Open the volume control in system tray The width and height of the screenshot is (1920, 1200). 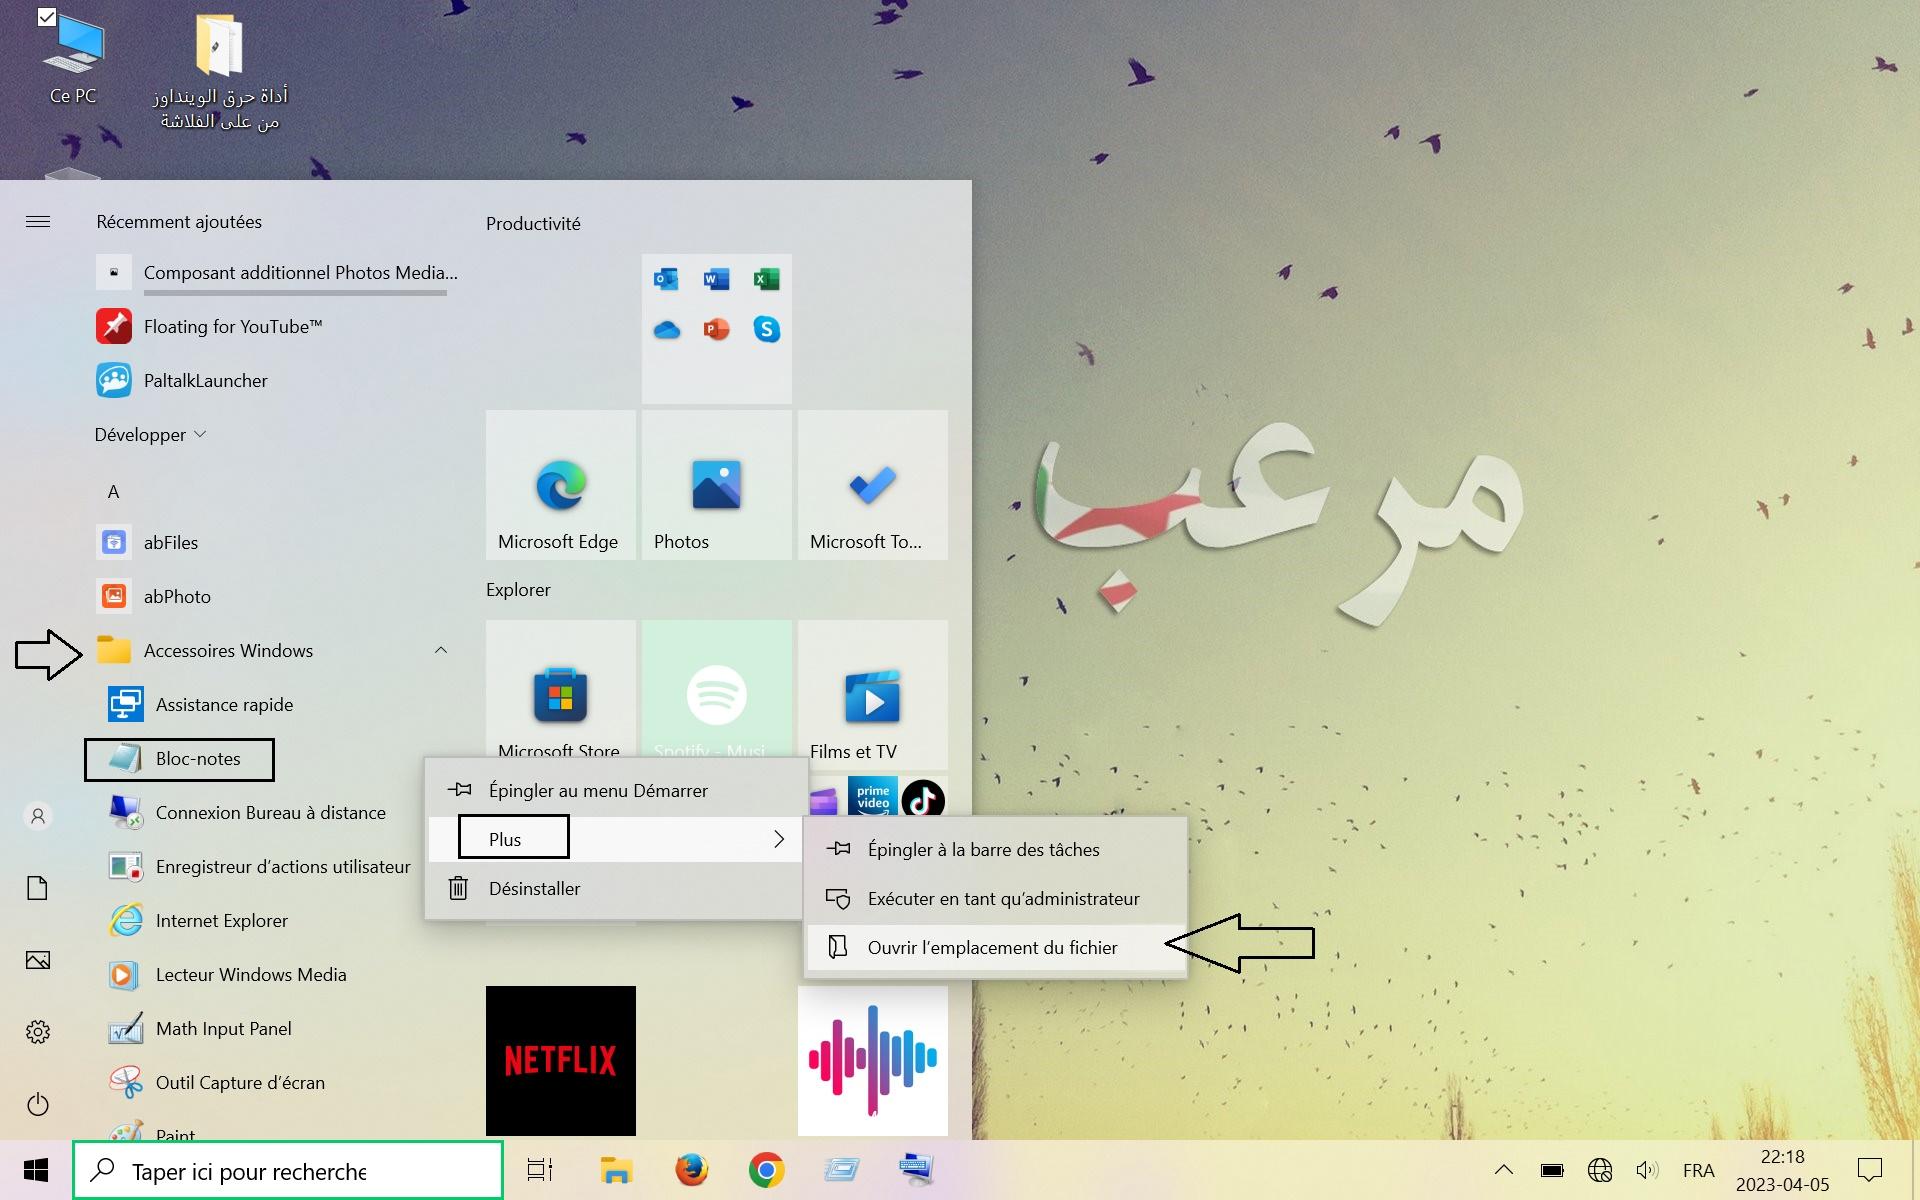1646,1170
